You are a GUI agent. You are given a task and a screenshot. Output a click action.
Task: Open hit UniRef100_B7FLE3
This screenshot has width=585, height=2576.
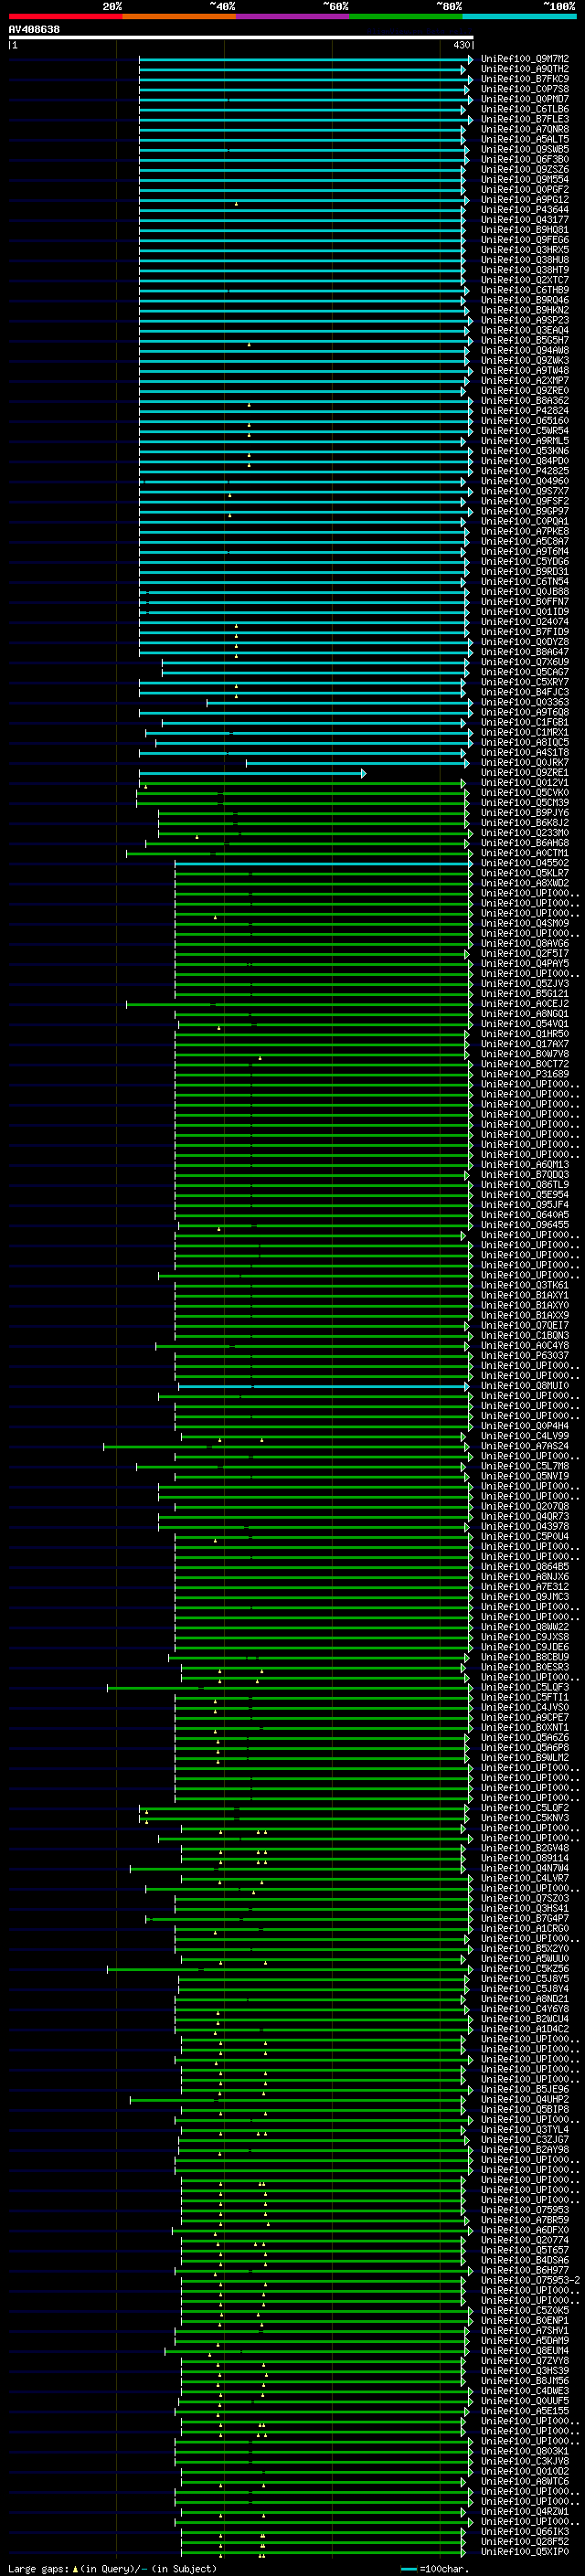point(525,119)
